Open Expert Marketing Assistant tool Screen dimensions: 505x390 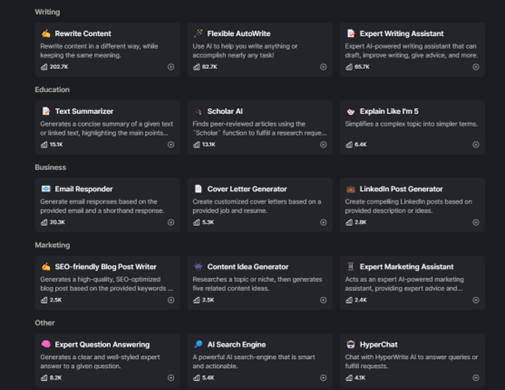point(406,267)
